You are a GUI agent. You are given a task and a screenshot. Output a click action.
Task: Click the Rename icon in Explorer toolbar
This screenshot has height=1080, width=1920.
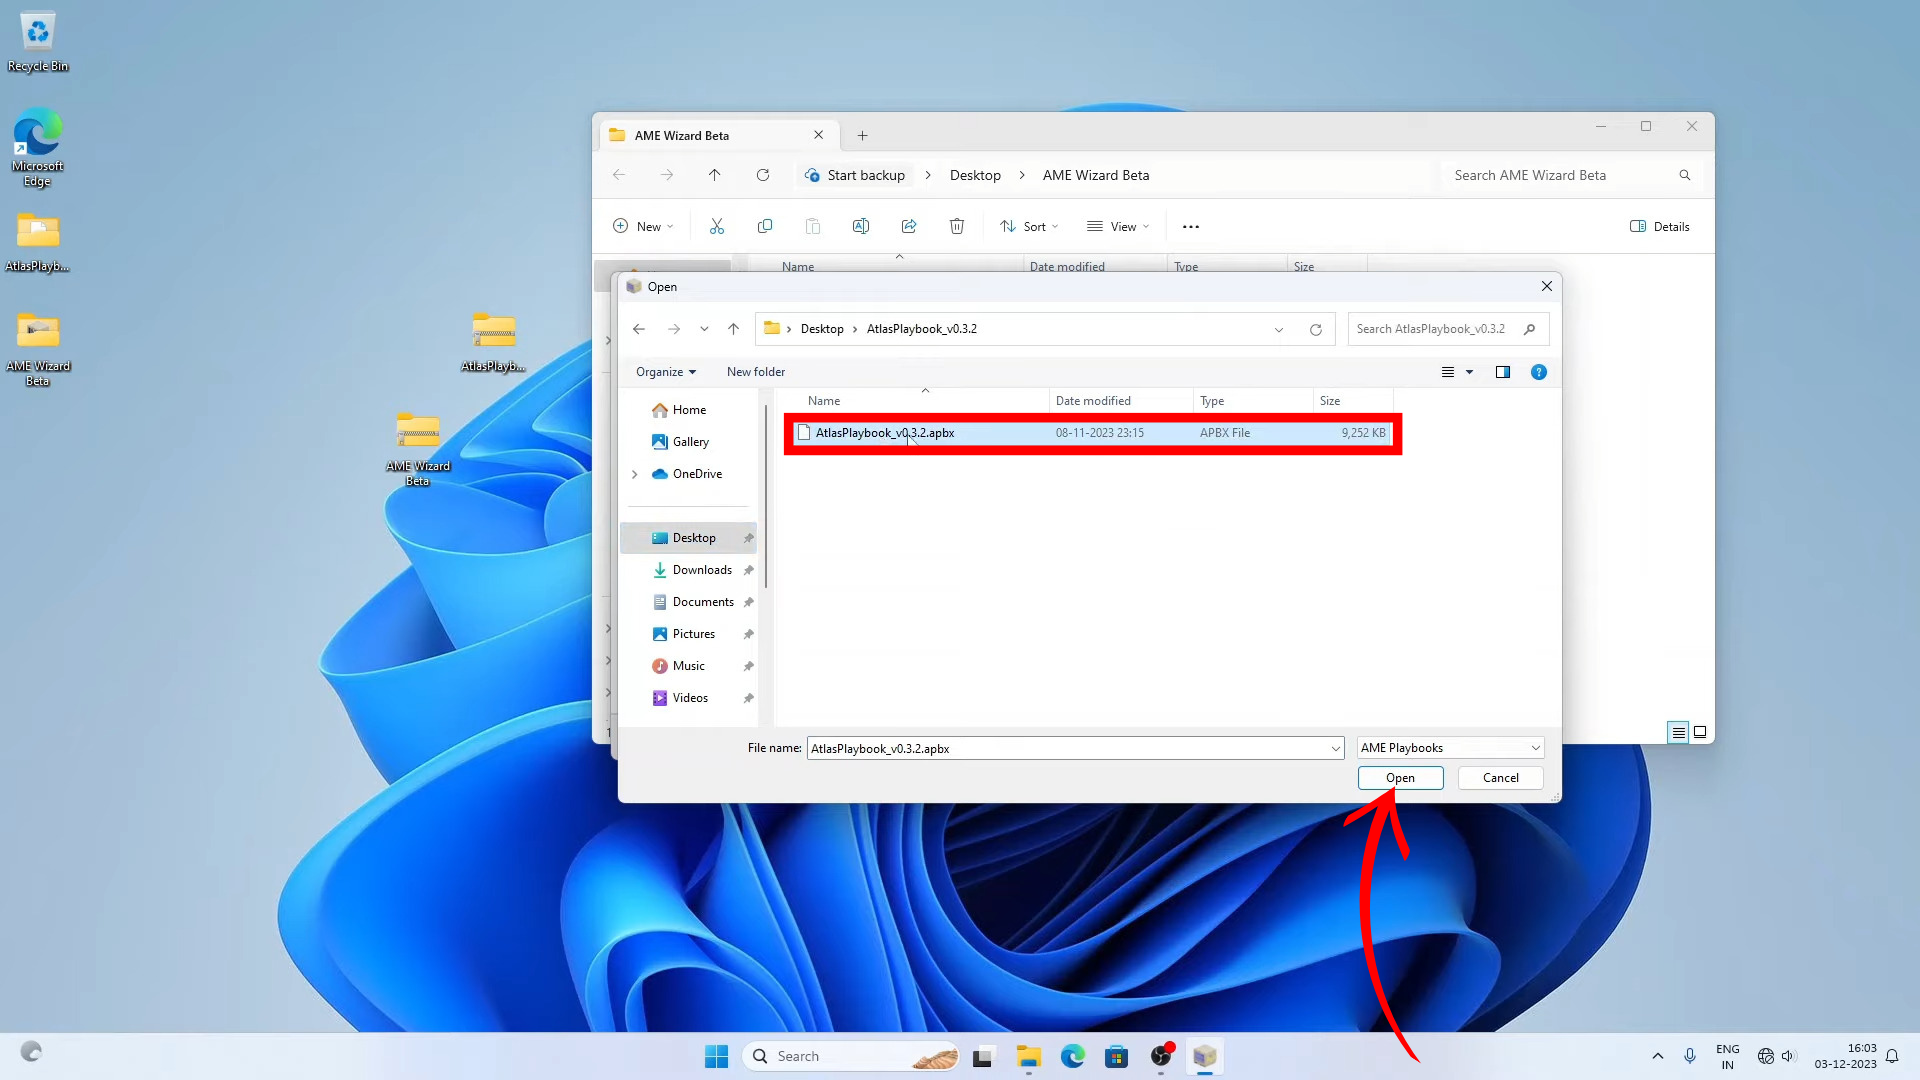(860, 227)
